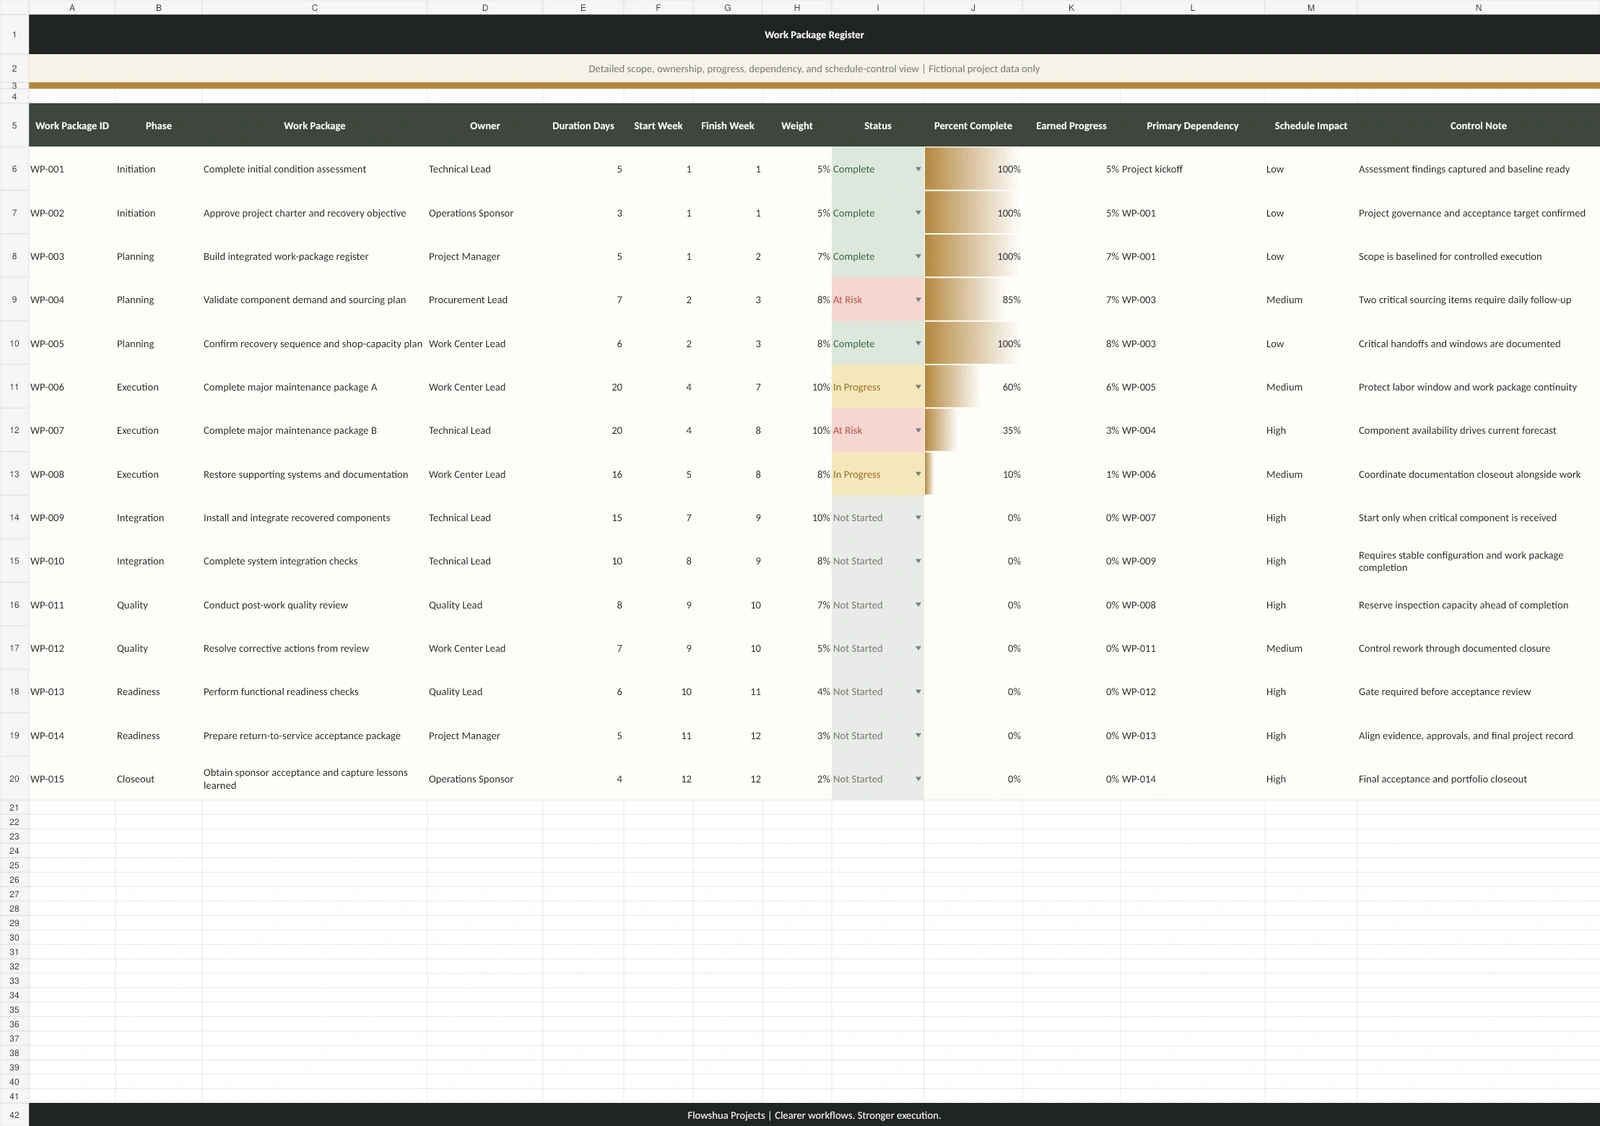Select 'Closeout' phase cell
The image size is (1600, 1126).
pos(158,779)
